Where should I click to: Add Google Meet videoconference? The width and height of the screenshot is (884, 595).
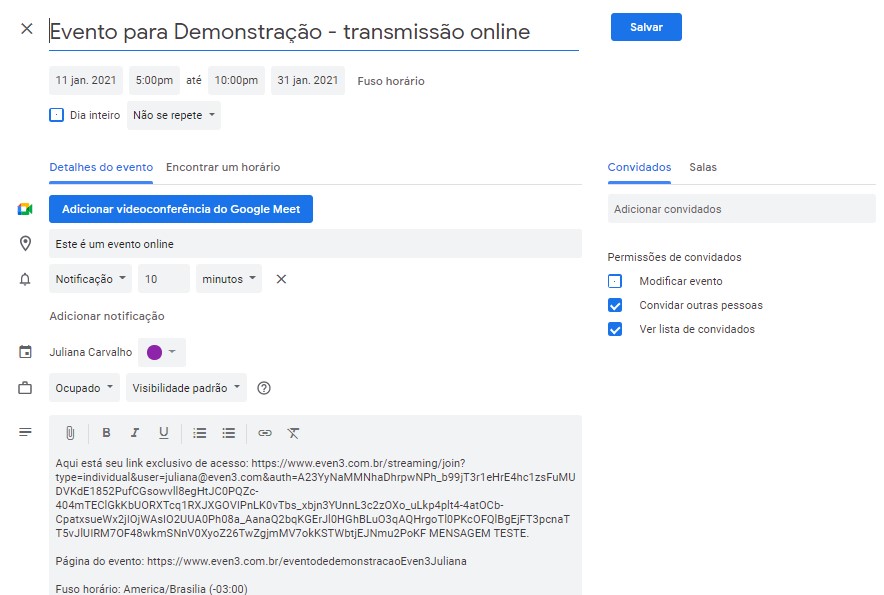[x=181, y=209]
